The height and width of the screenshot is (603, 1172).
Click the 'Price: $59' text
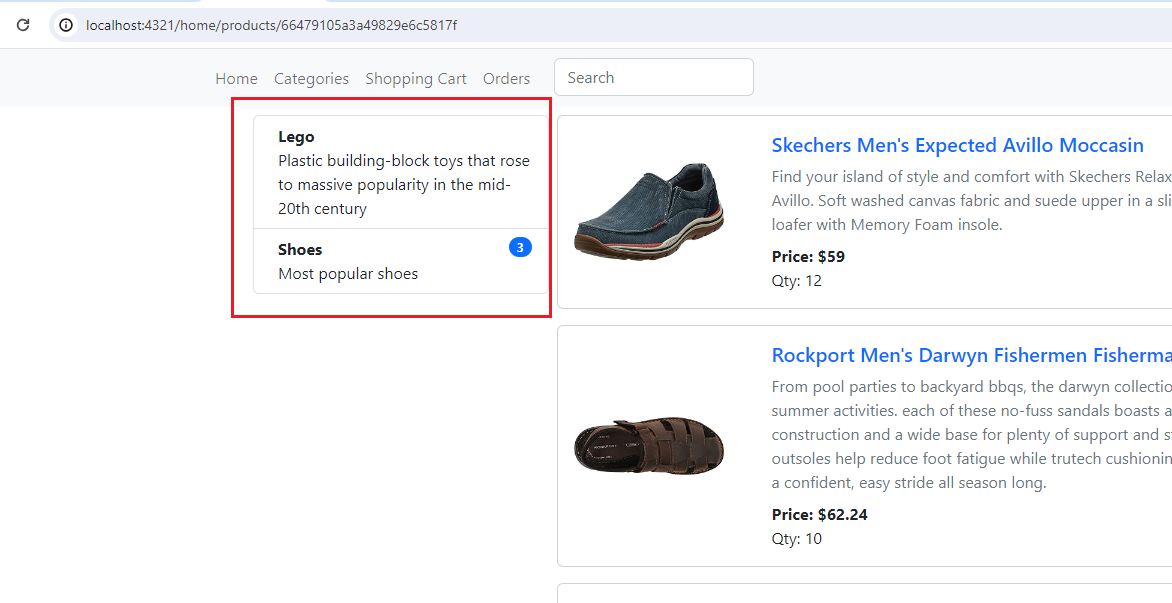pos(808,257)
